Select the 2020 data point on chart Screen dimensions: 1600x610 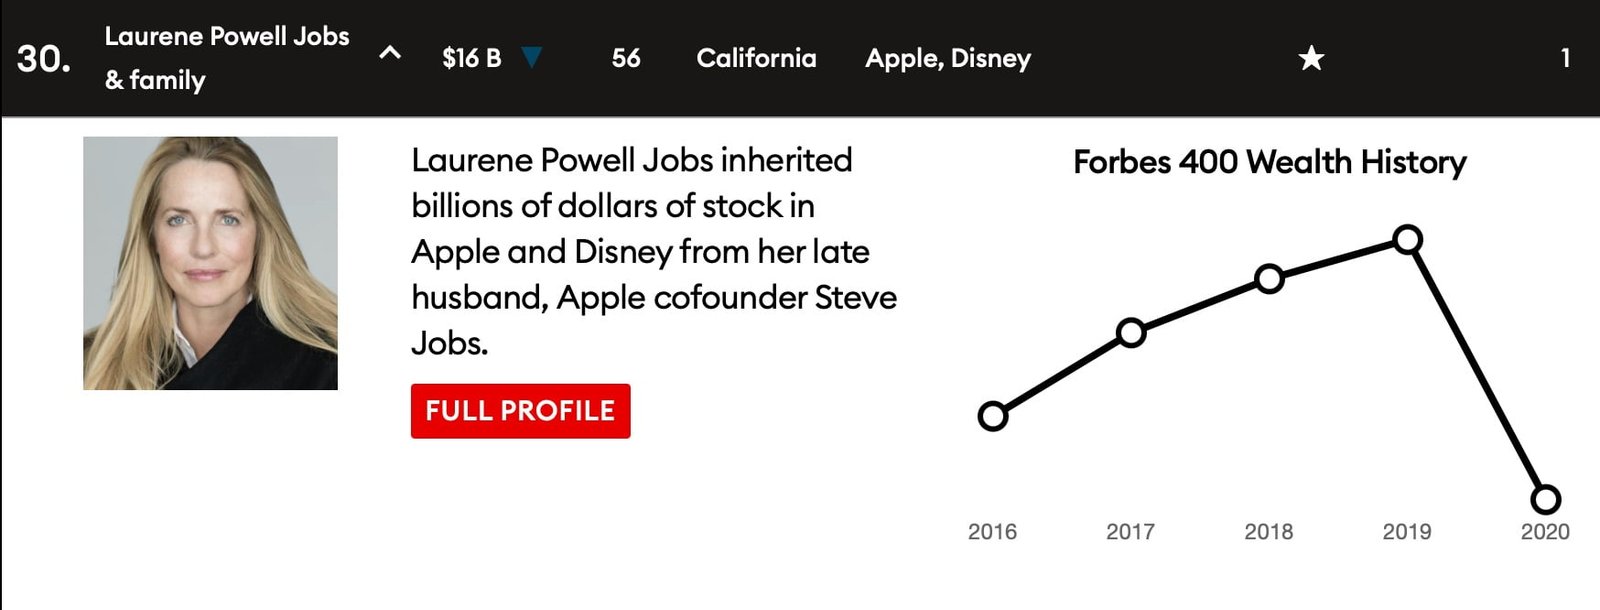pos(1545,499)
